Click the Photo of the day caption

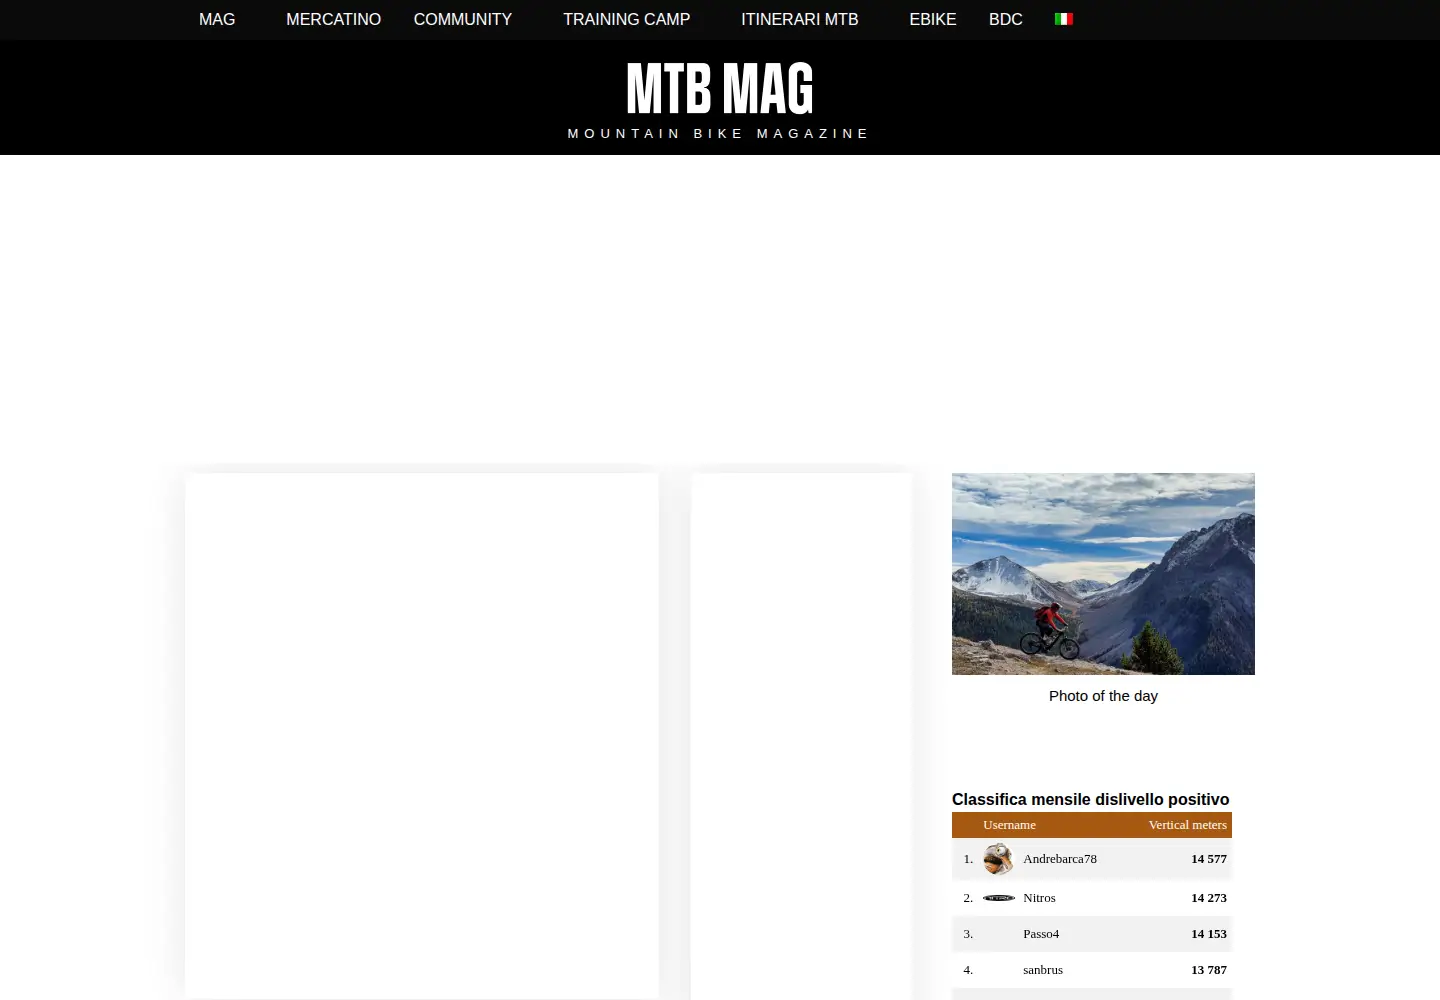click(x=1103, y=696)
